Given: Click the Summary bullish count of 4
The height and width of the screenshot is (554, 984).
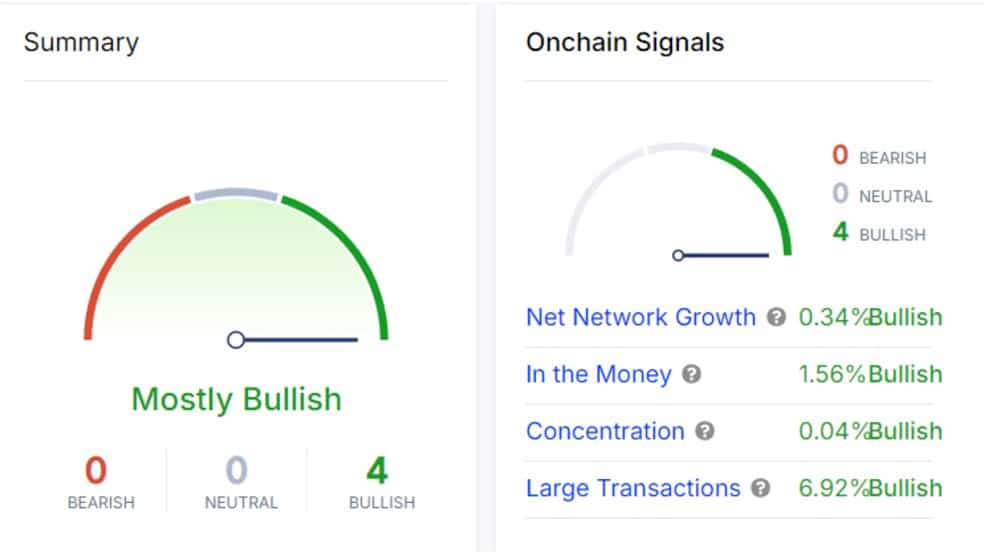Looking at the screenshot, I should [377, 470].
